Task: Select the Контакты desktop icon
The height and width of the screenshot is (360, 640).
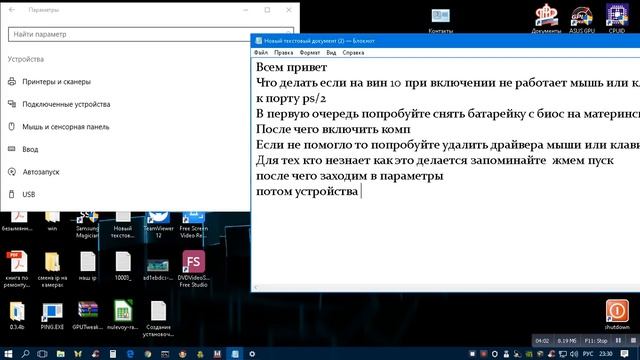Action: pos(440,20)
